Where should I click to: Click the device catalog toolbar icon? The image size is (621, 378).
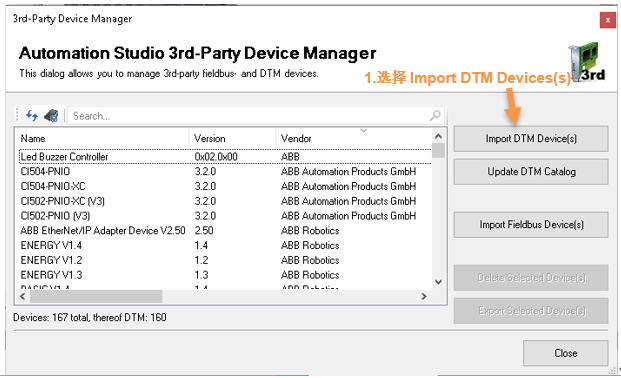51,115
